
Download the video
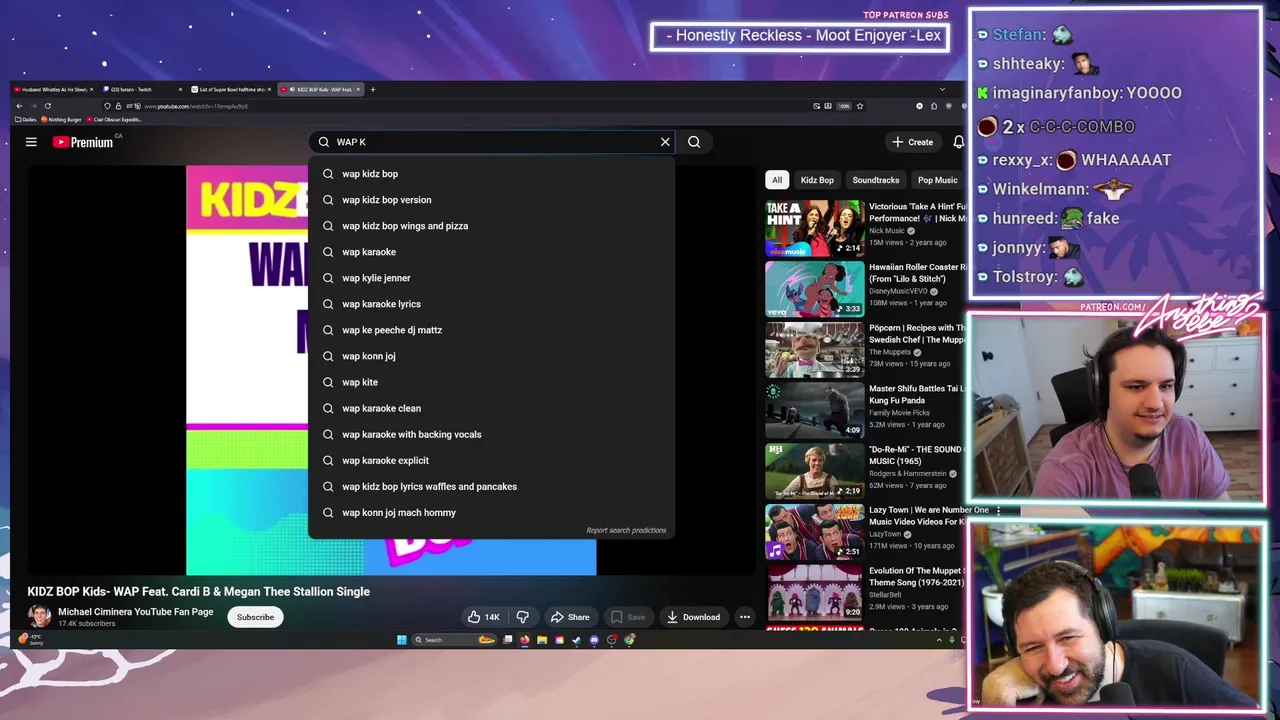[693, 617]
